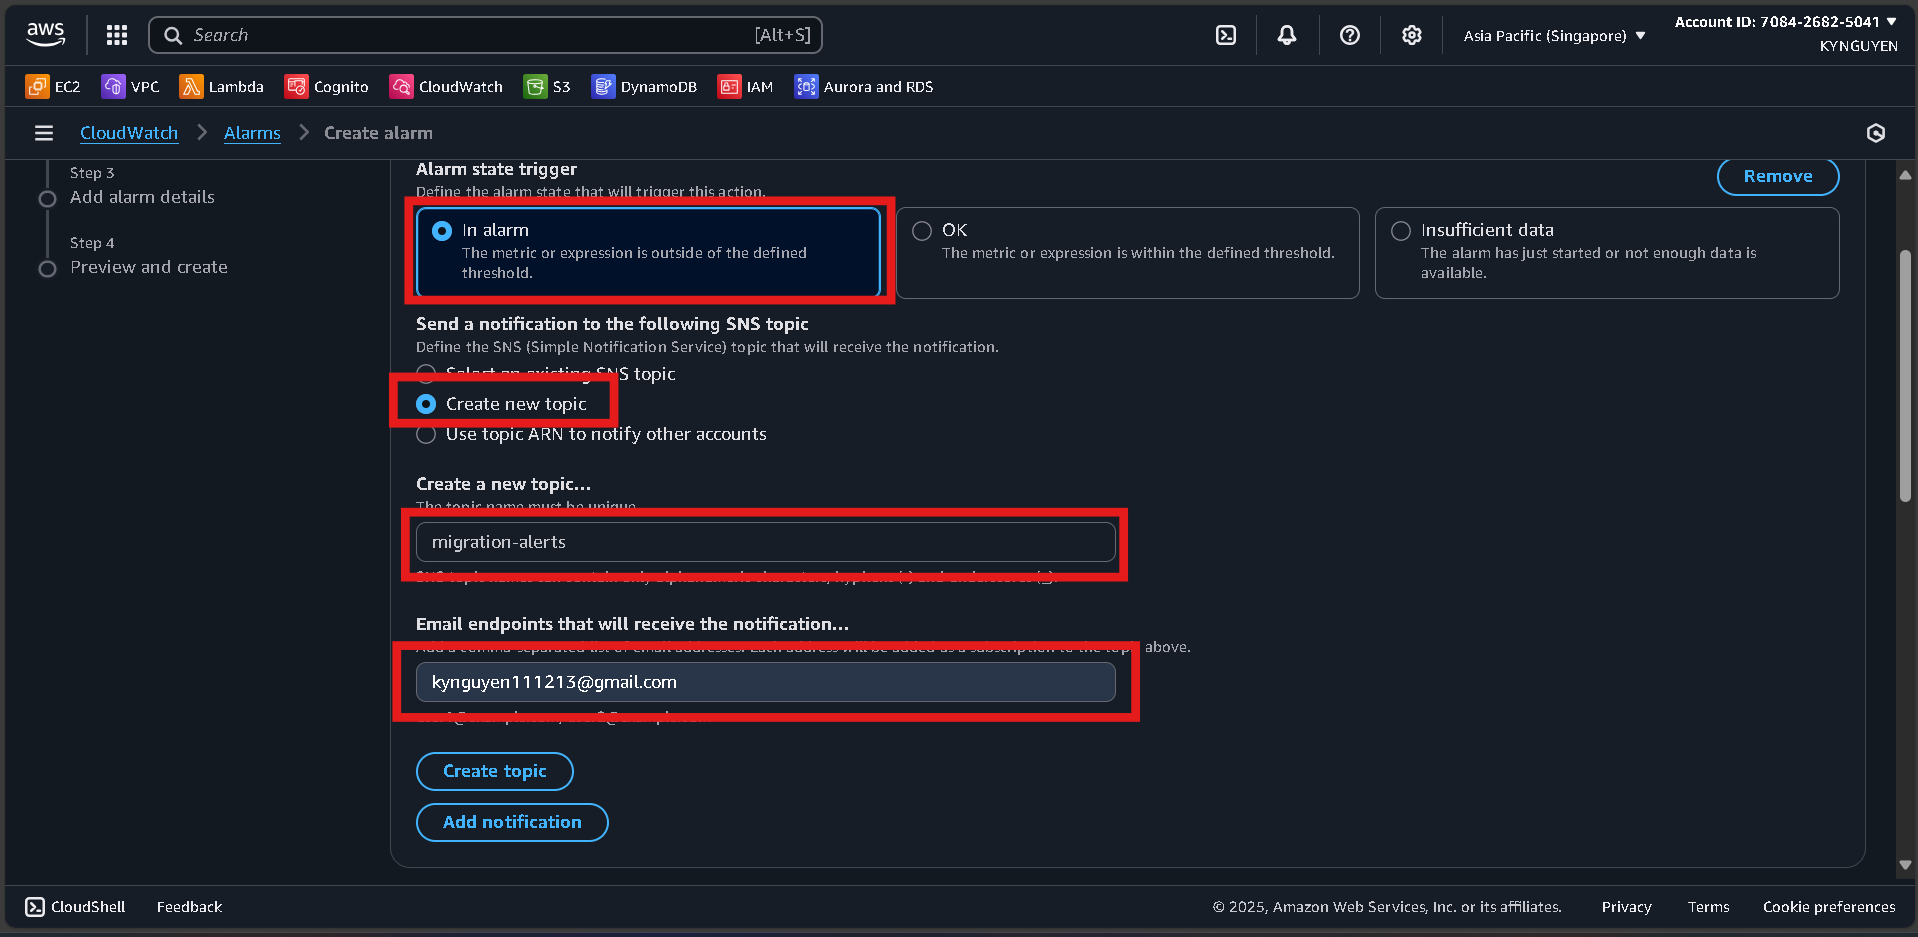Edit the email endpoint field
The width and height of the screenshot is (1918, 937).
pyautogui.click(x=765, y=682)
